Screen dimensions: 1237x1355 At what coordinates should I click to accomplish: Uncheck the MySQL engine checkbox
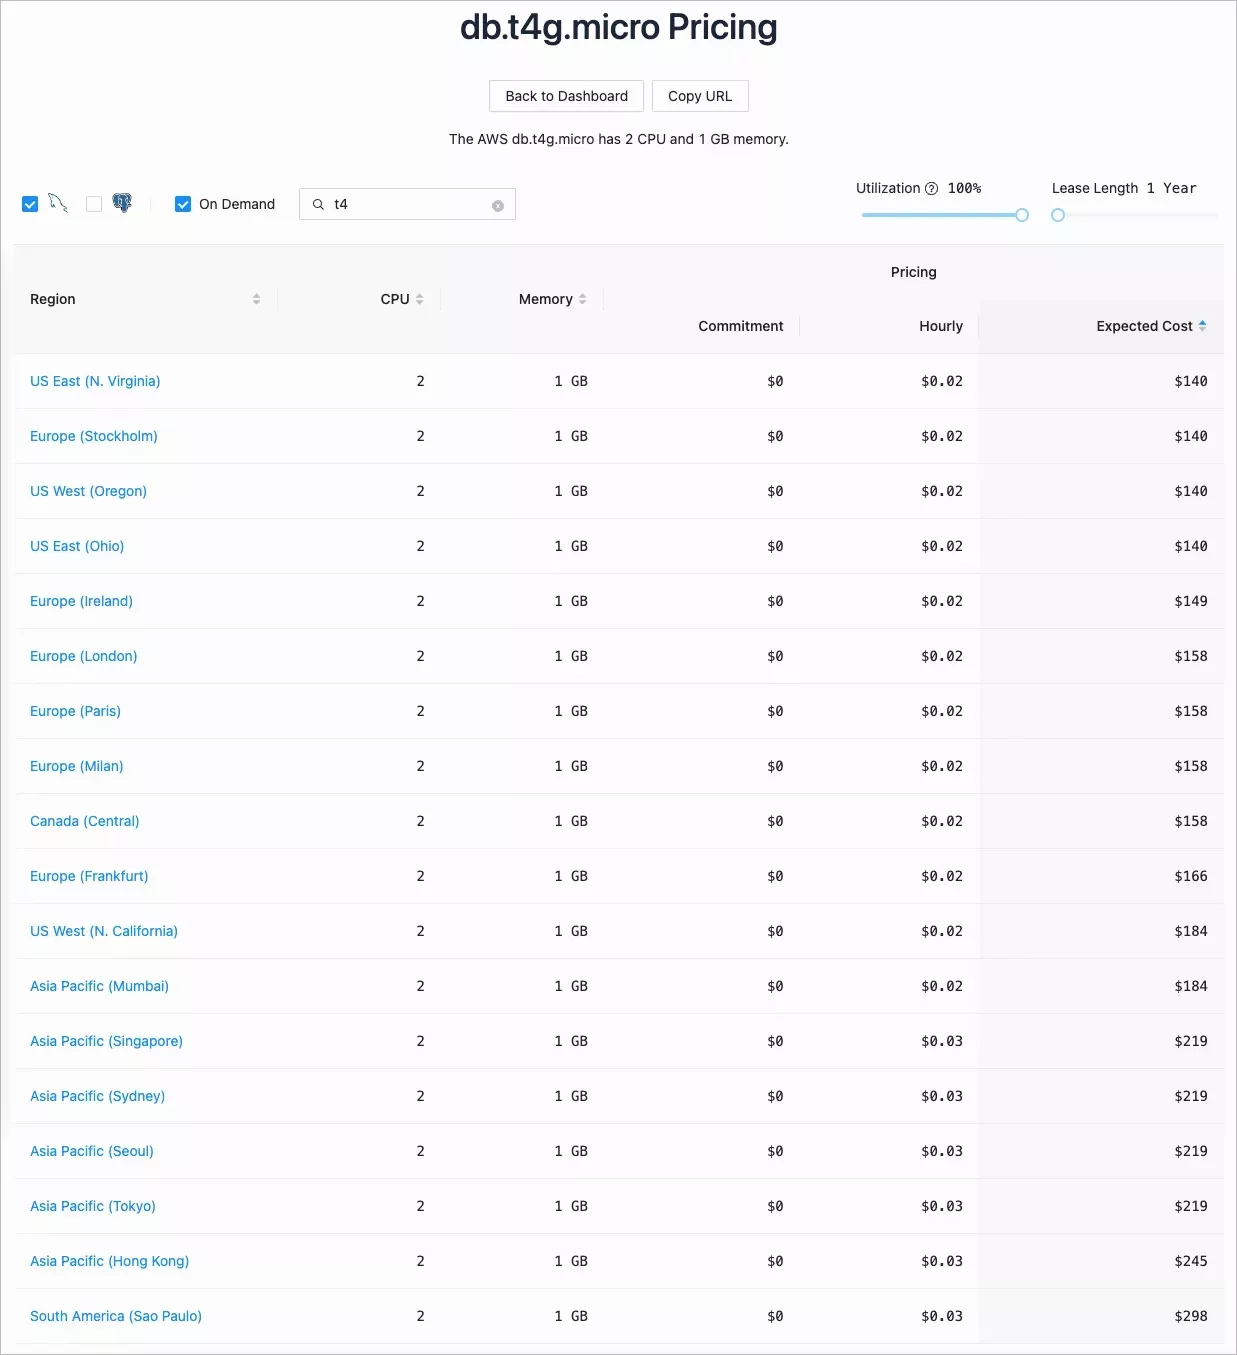(30, 204)
